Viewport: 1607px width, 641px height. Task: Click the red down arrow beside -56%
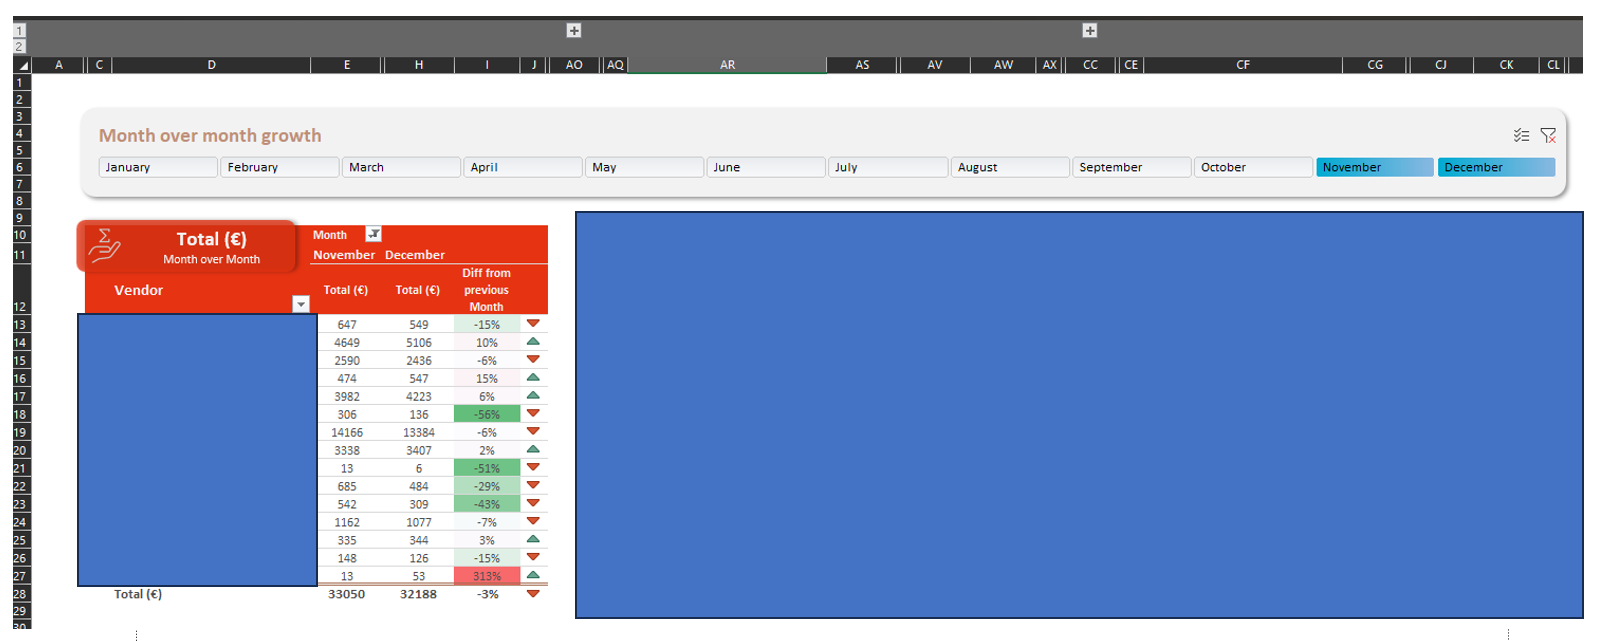click(533, 413)
